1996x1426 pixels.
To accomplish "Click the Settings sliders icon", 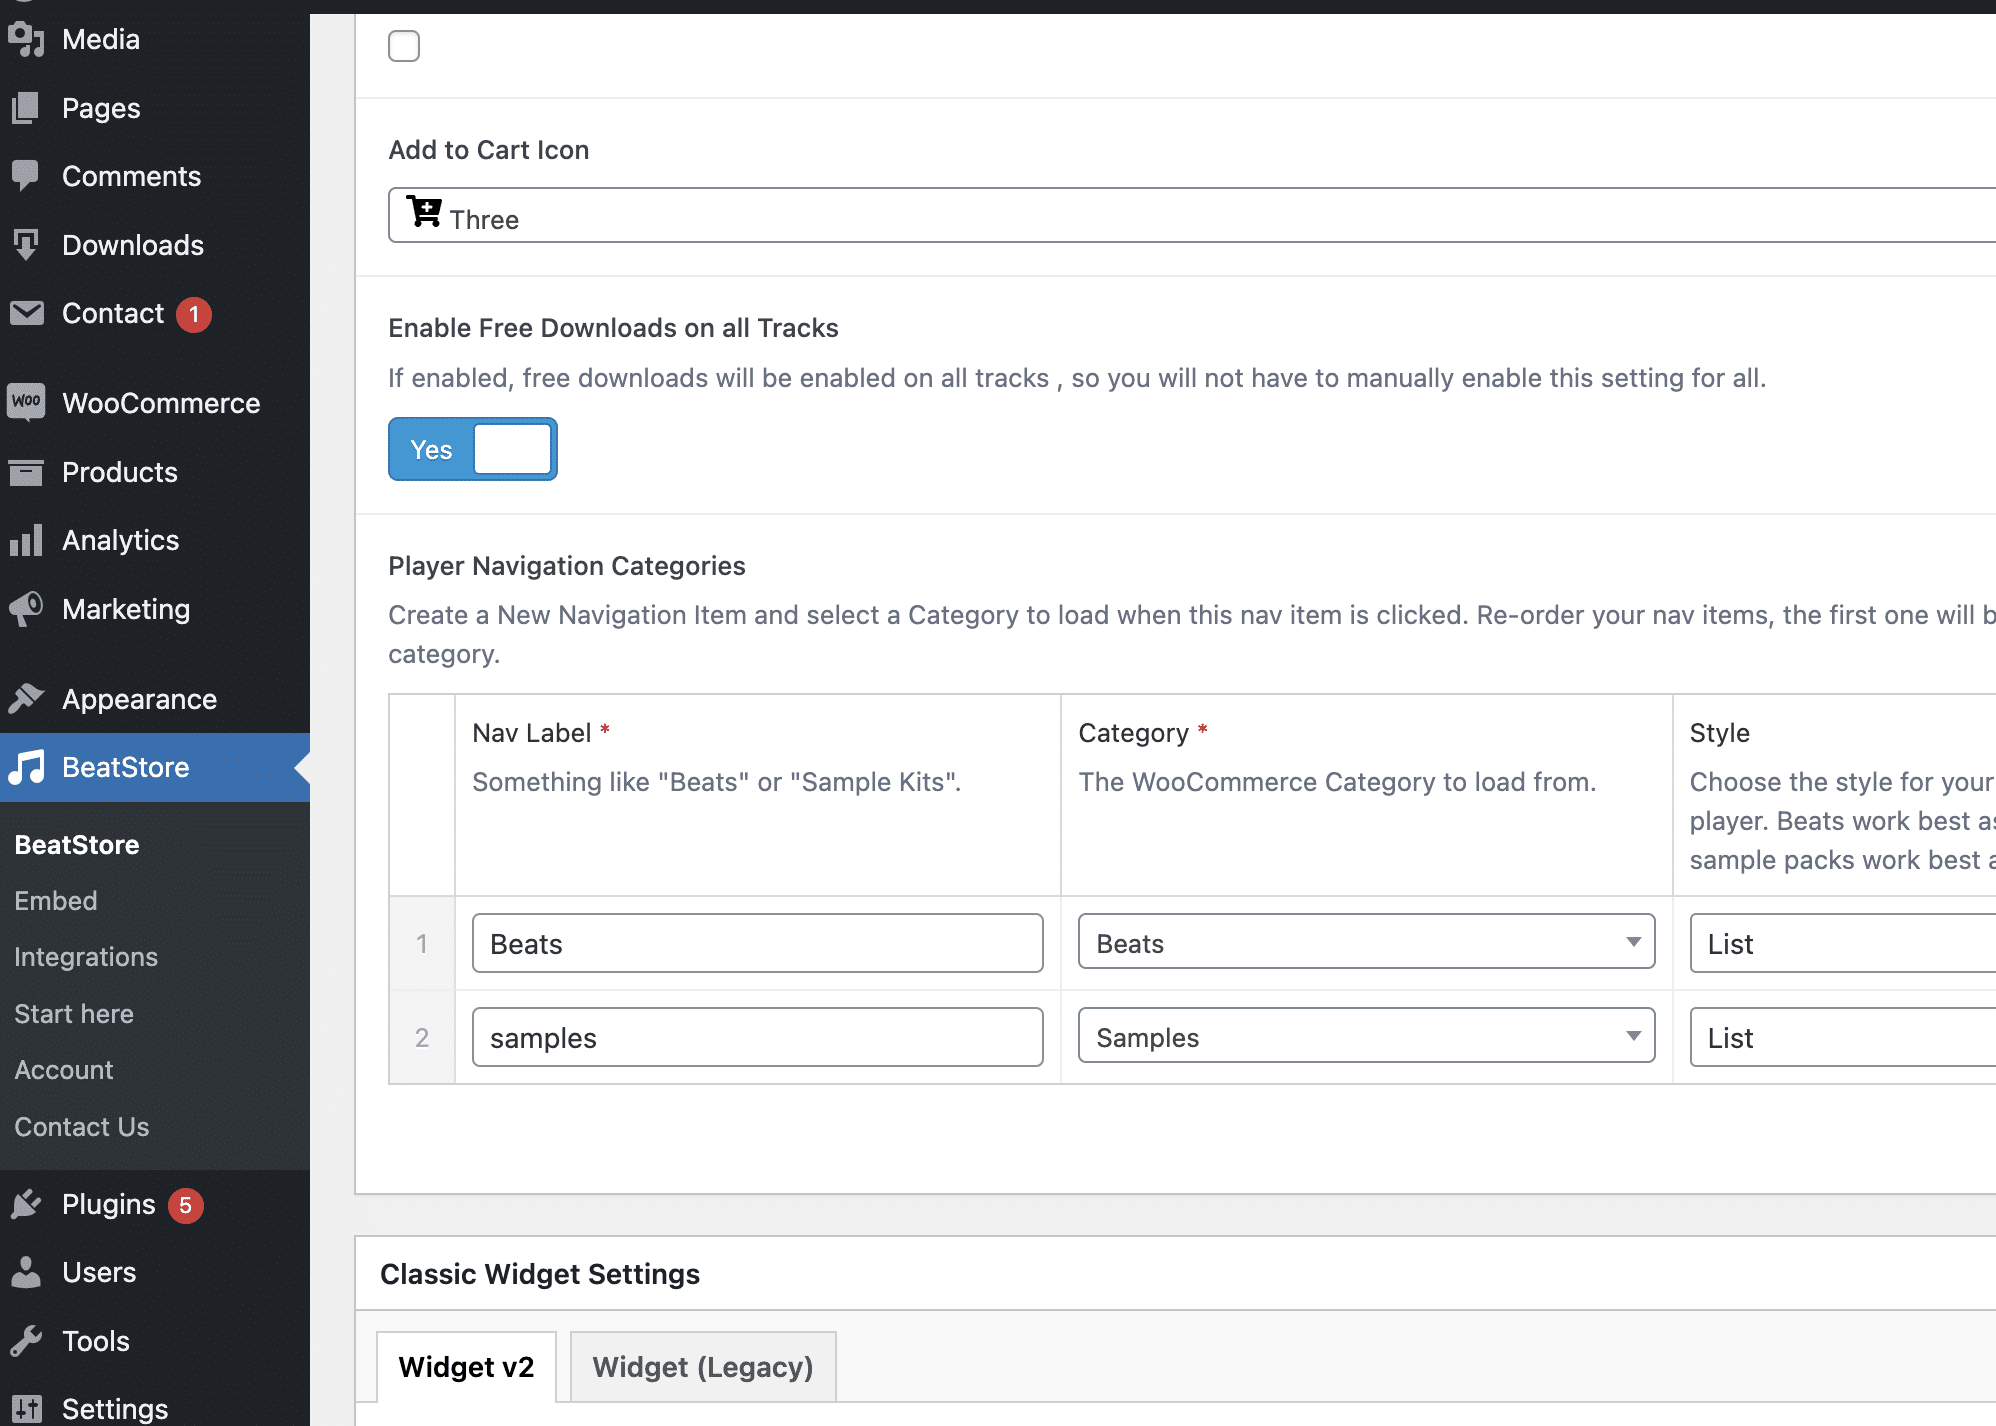I will tap(26, 1409).
